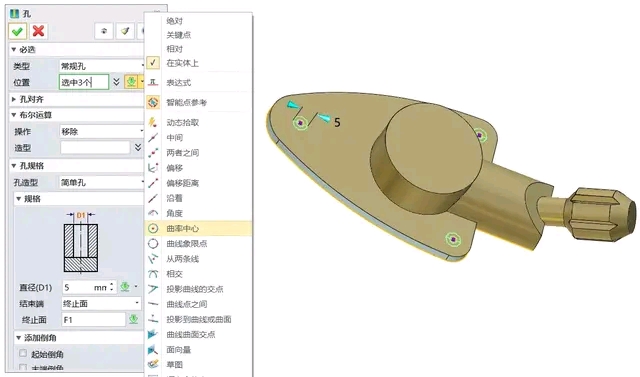Screen dimensions: 640x377
Task: Select the 草图 icon entry
Action: coord(198,364)
